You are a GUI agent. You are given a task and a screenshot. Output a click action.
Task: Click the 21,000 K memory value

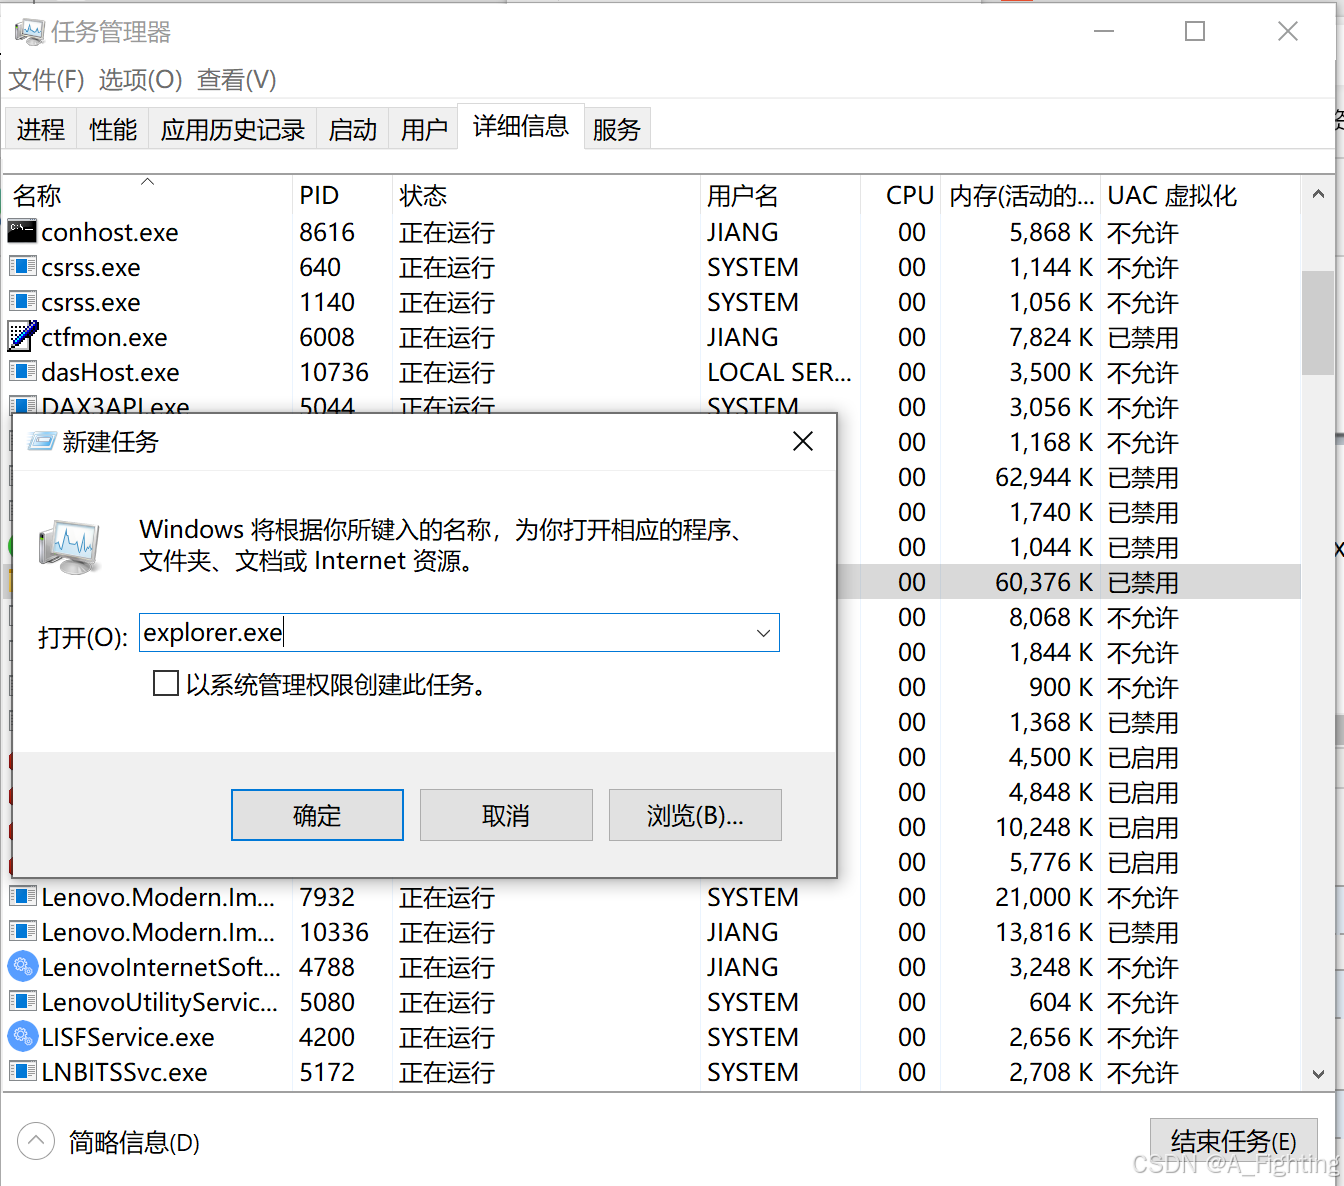[1044, 897]
